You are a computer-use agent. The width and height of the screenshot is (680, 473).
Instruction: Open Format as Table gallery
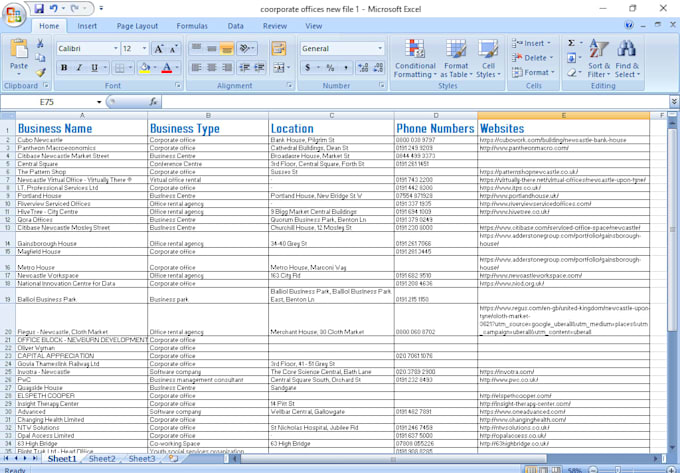pos(456,59)
